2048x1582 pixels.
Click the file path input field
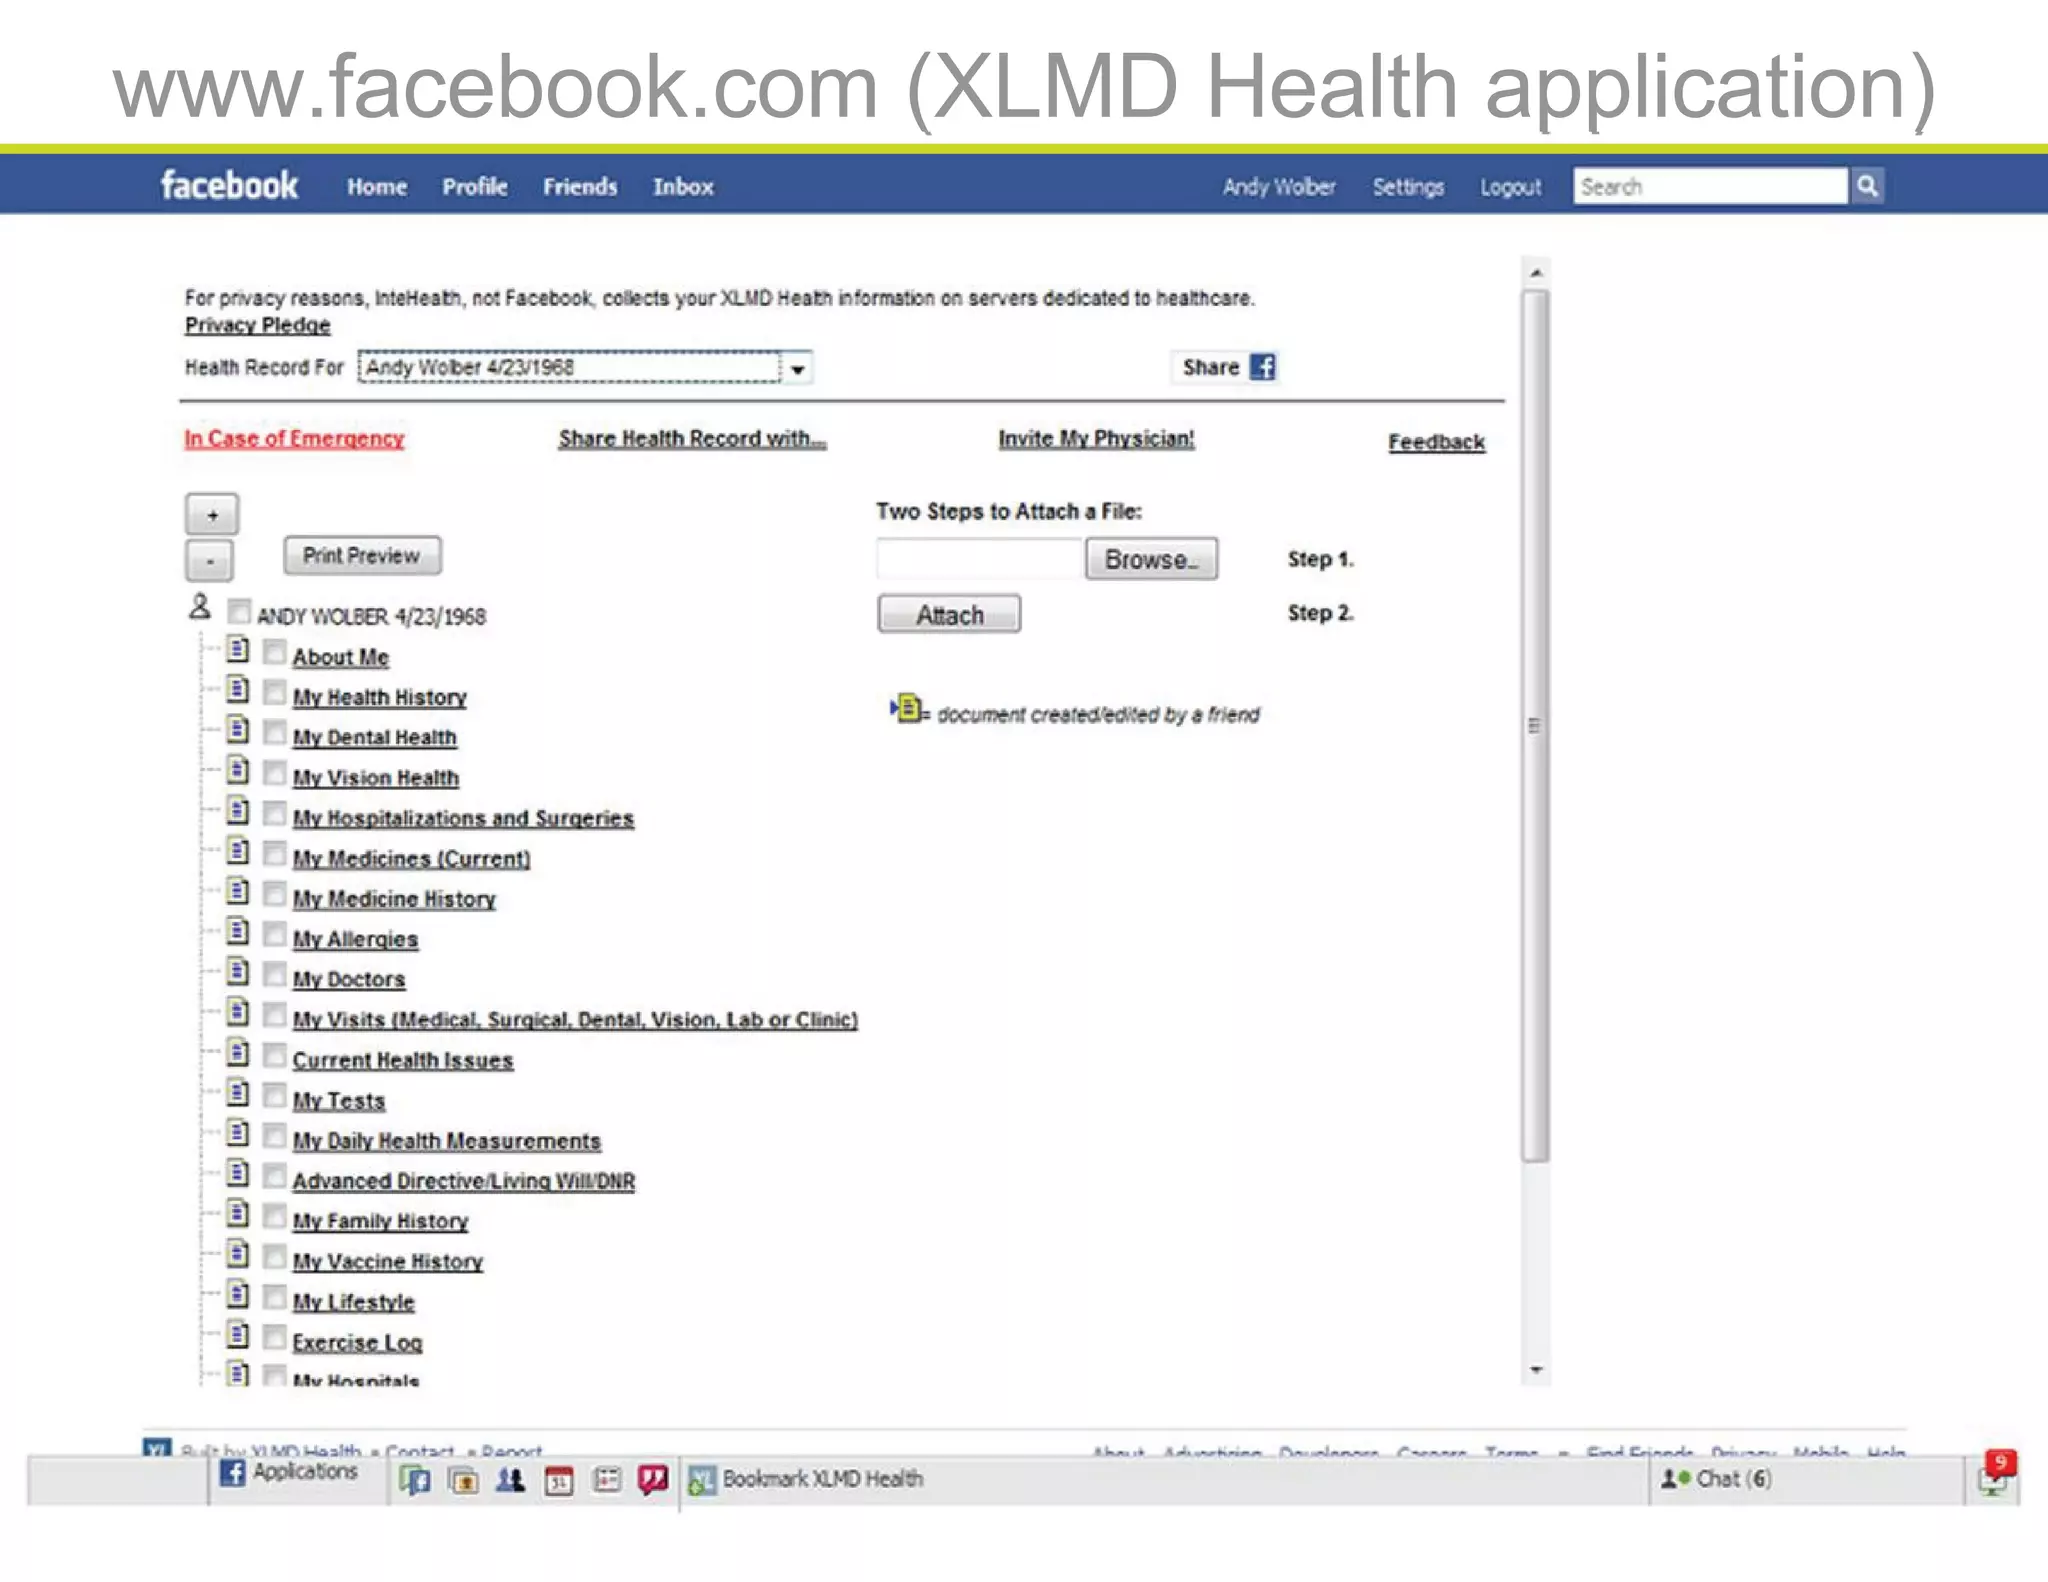tap(980, 559)
